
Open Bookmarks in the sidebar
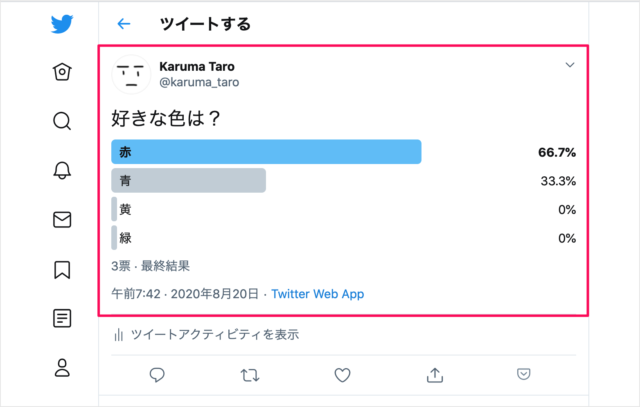(62, 268)
